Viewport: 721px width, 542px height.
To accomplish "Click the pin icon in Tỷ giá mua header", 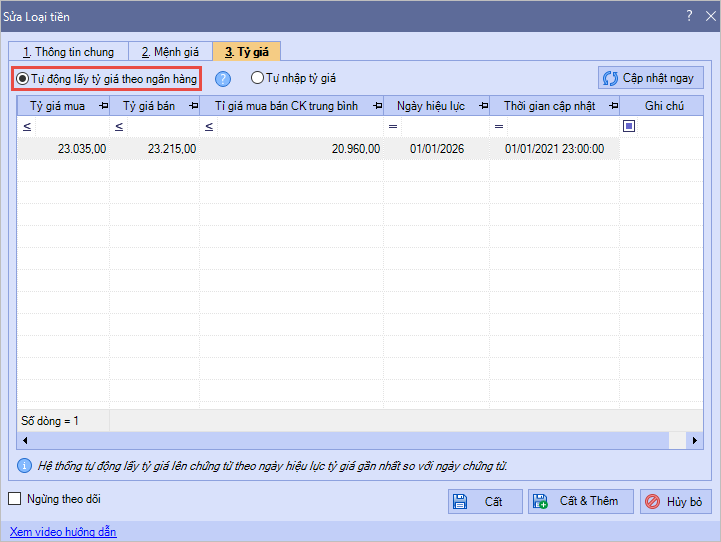I will [102, 105].
